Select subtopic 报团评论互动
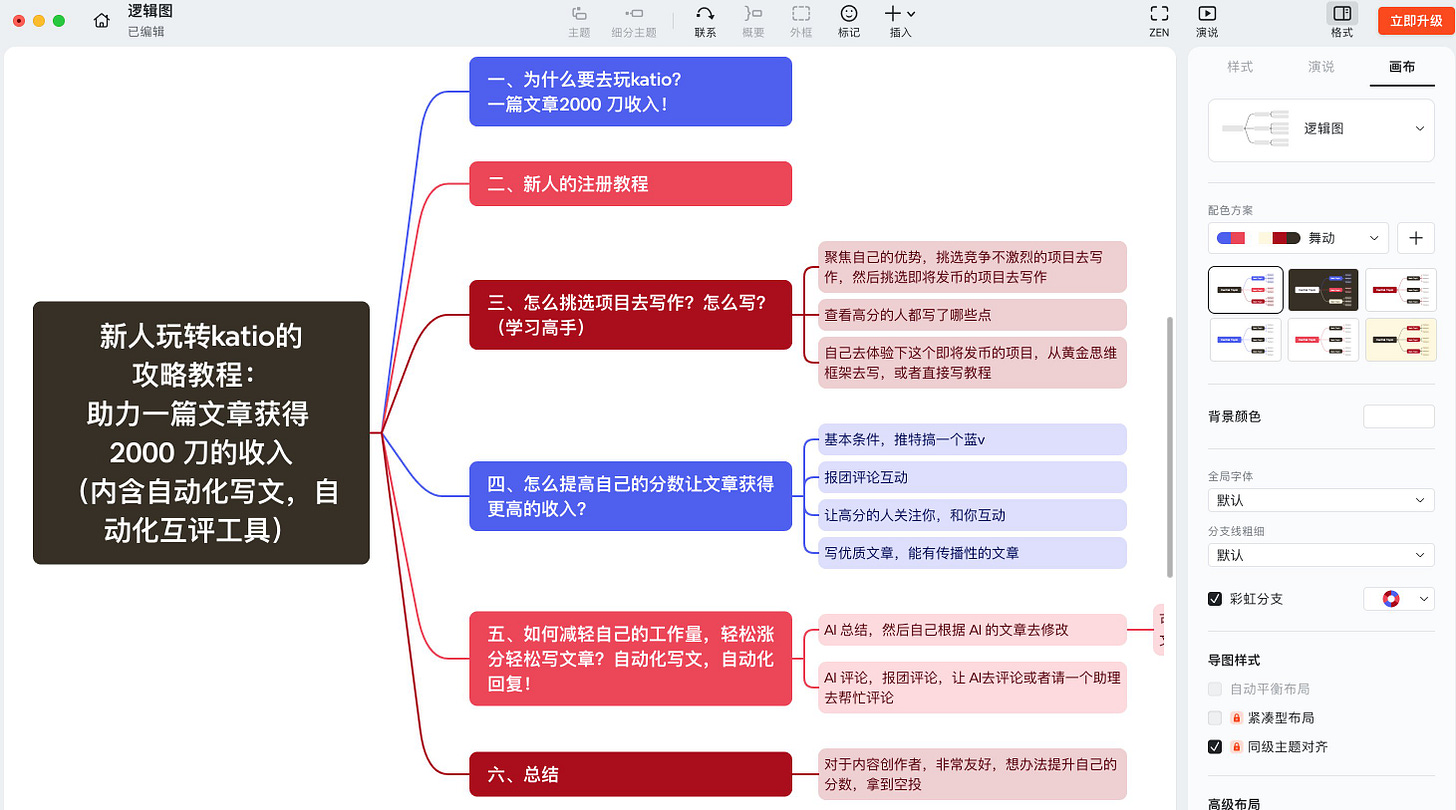 [972, 478]
